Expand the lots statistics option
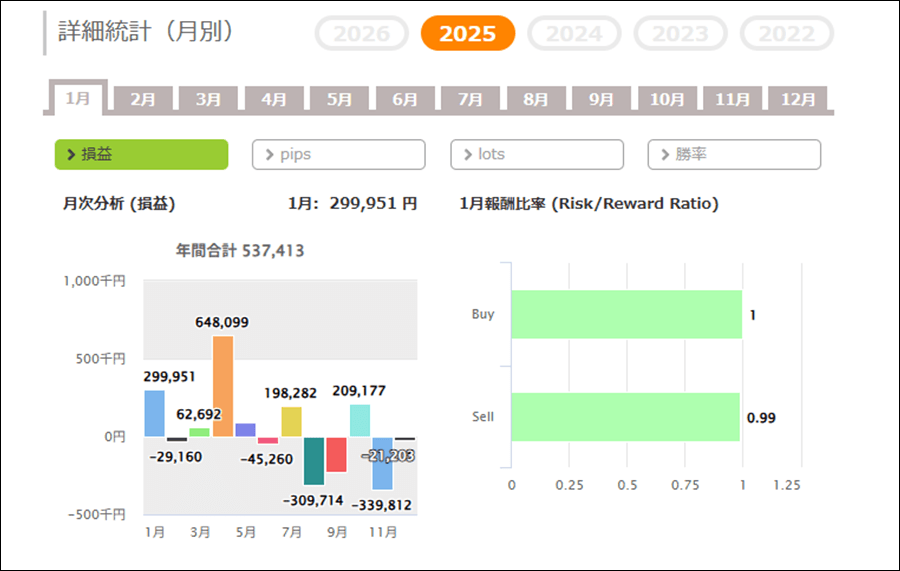The height and width of the screenshot is (571, 900). pos(536,155)
